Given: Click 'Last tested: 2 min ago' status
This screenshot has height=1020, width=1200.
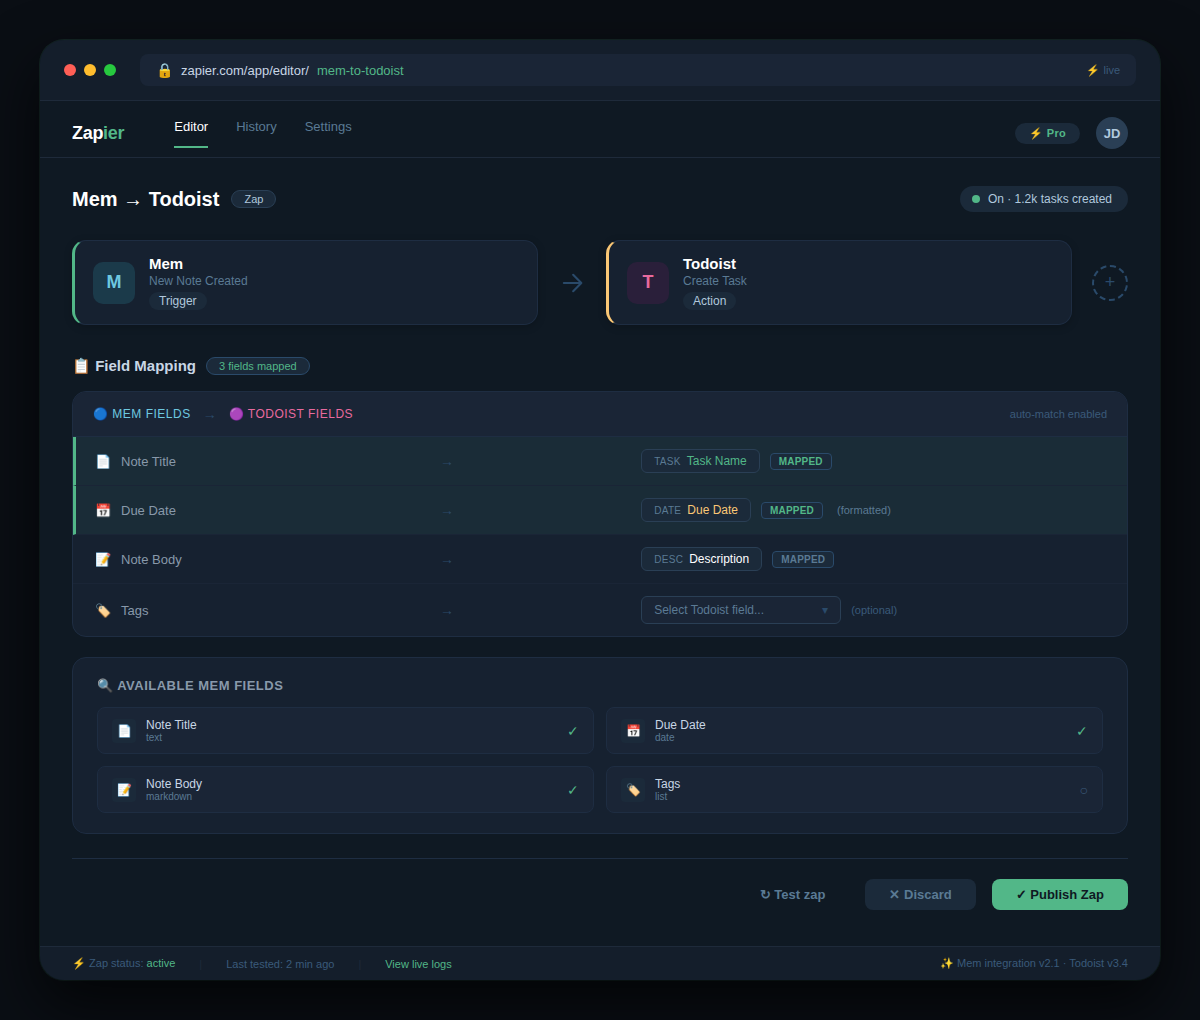Looking at the screenshot, I should coord(280,964).
